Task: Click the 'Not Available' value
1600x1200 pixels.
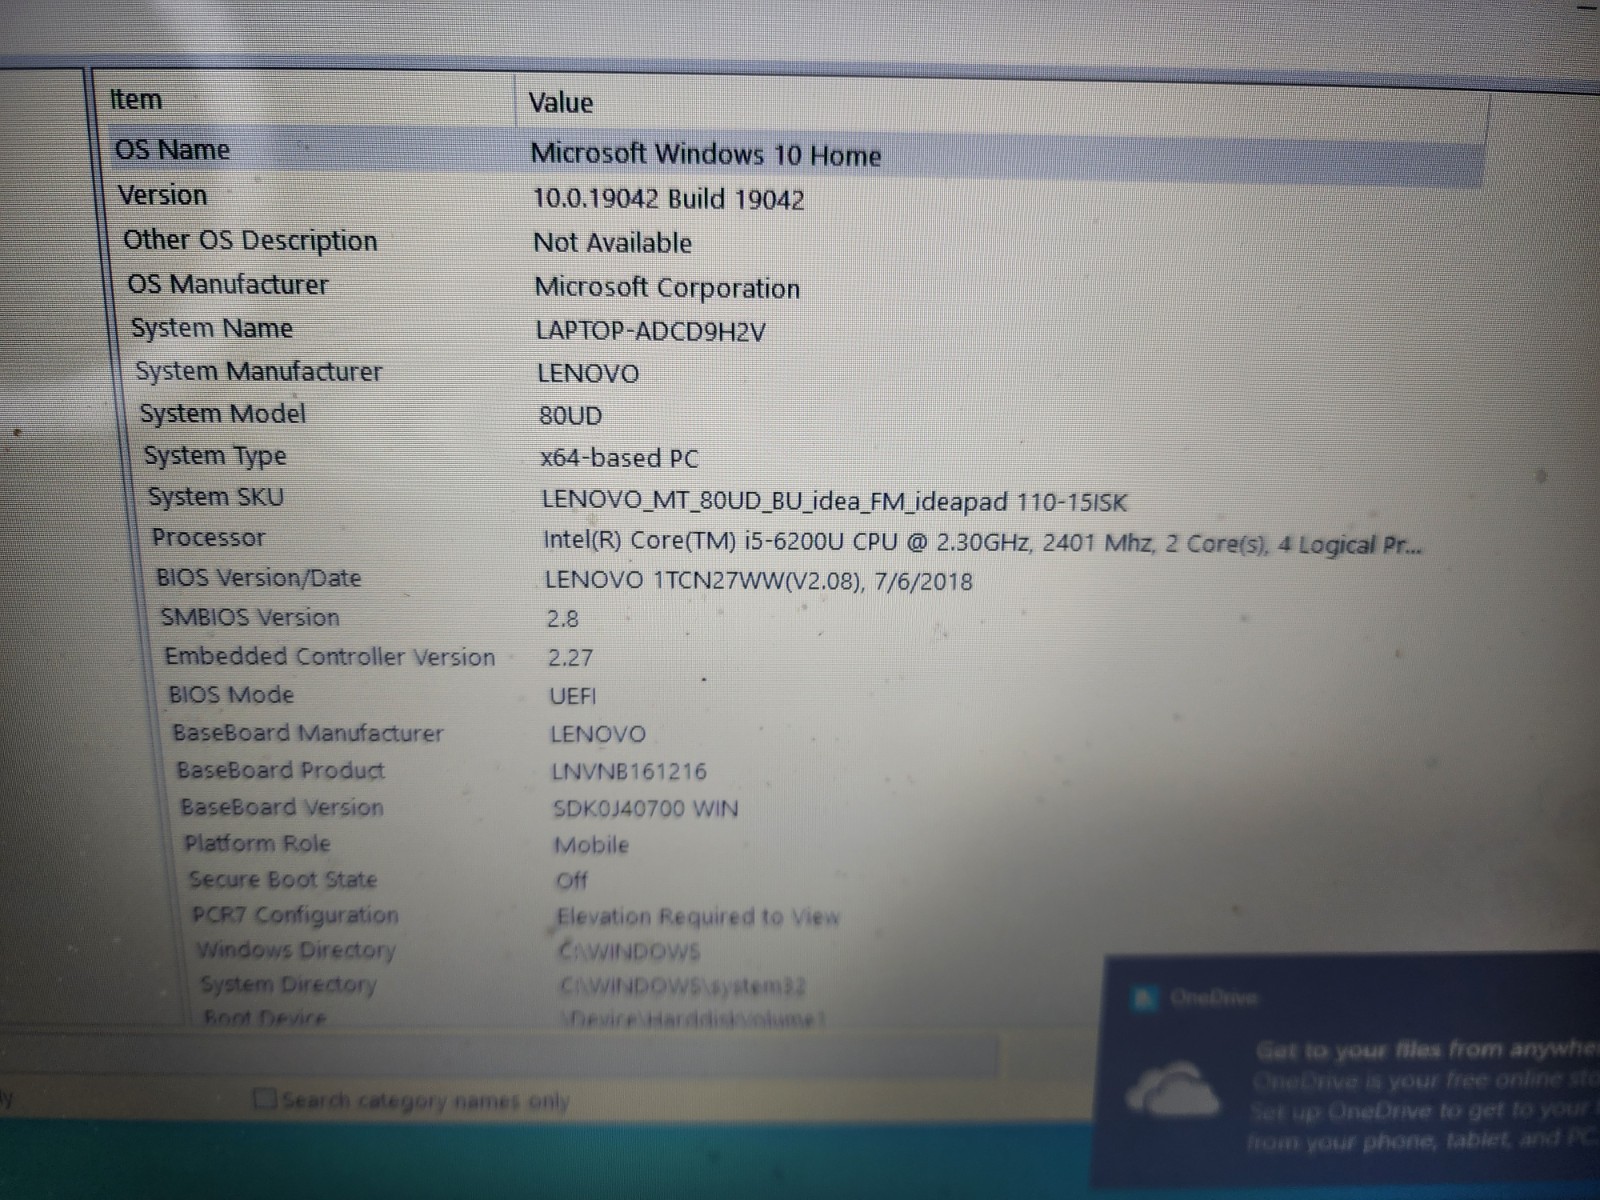Action: 613,243
